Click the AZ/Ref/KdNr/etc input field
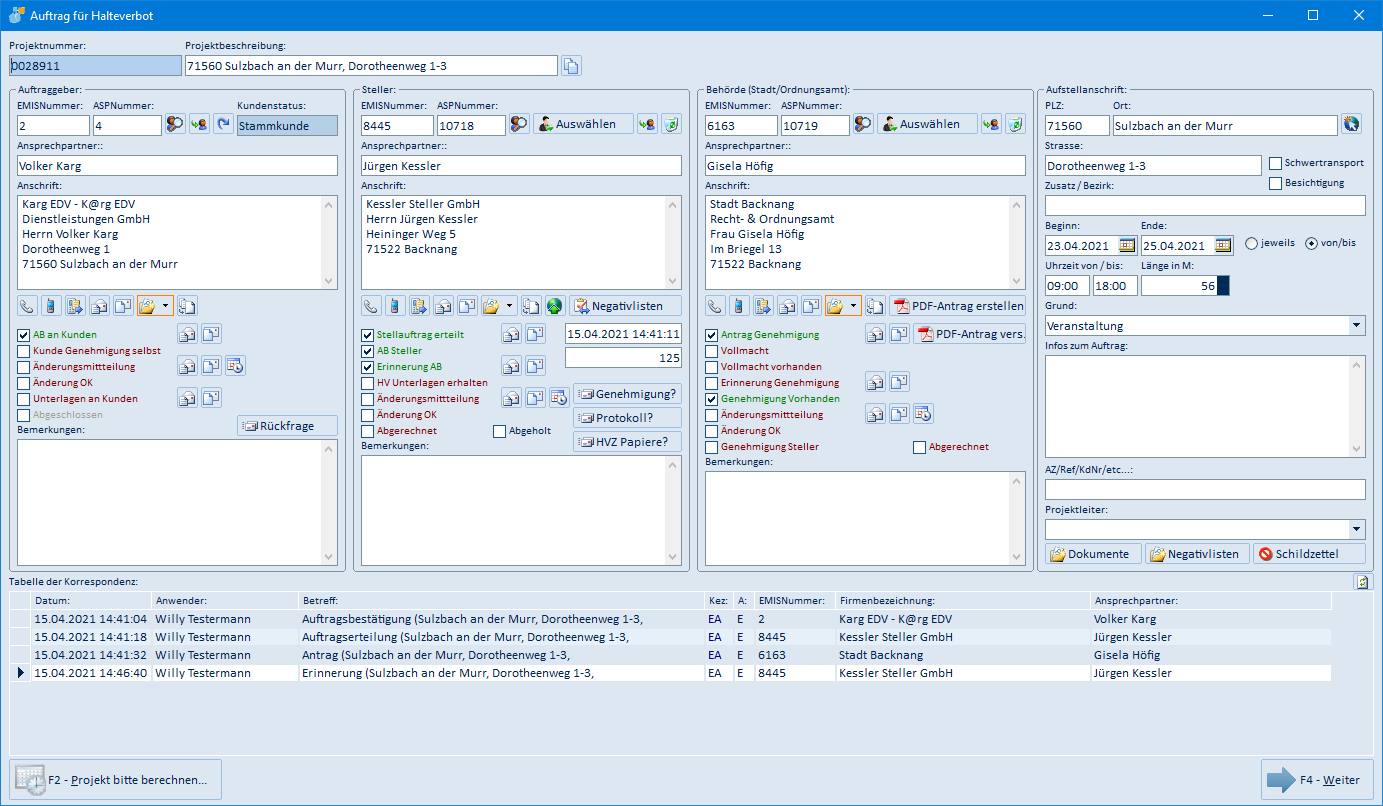This screenshot has height=806, width=1383. [1205, 489]
